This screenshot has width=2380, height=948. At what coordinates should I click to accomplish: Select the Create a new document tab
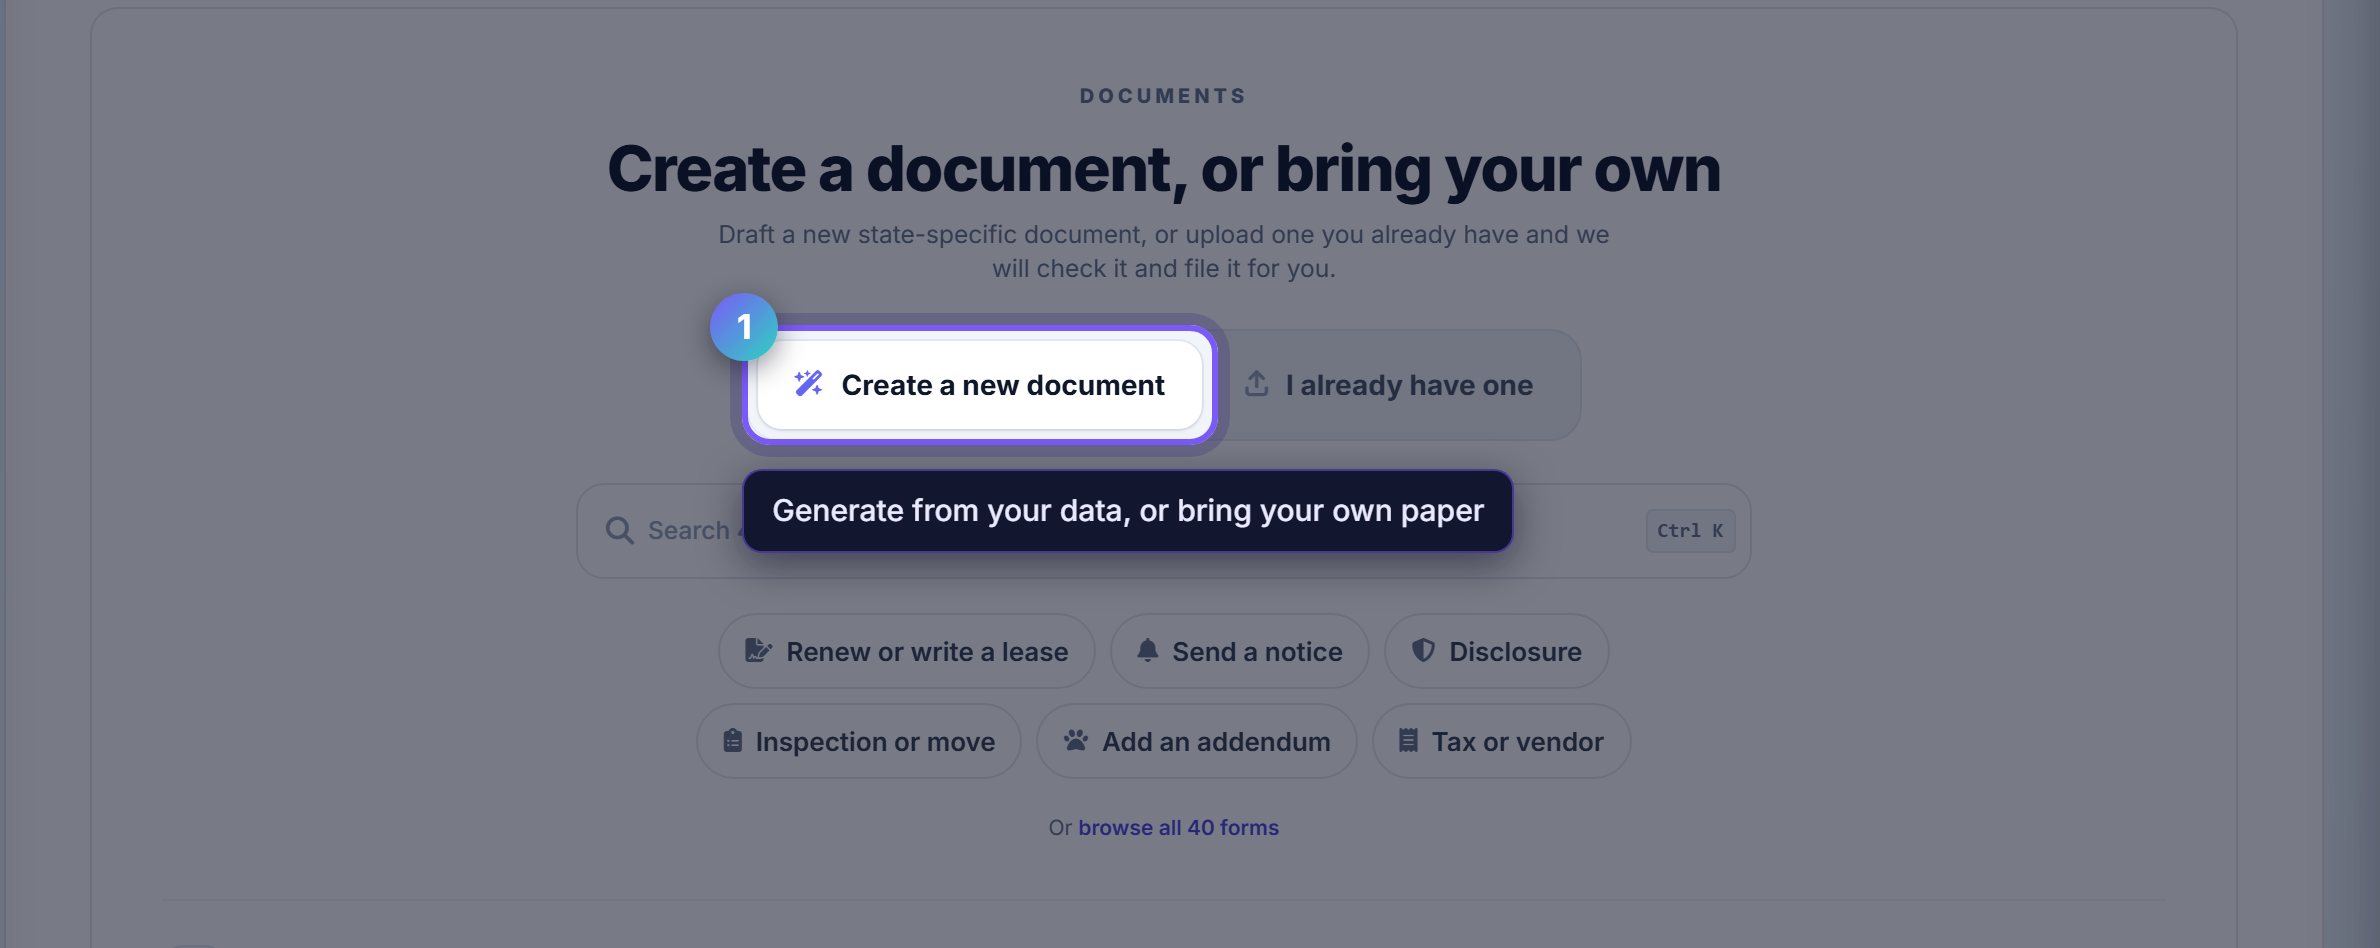[979, 385]
